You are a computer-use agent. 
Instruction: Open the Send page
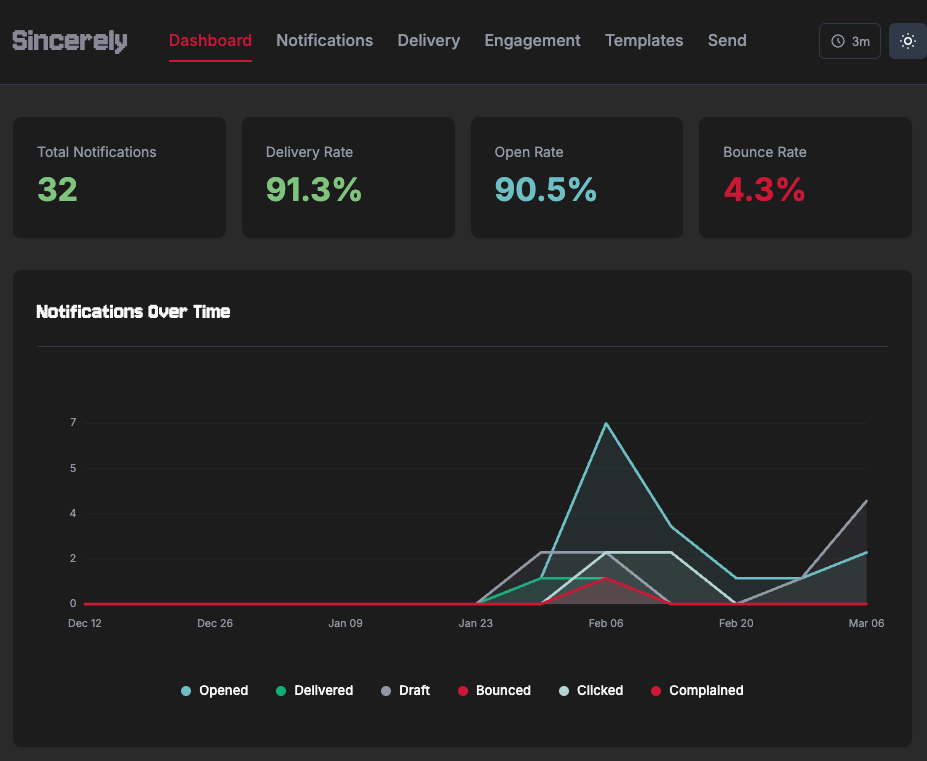[727, 41]
